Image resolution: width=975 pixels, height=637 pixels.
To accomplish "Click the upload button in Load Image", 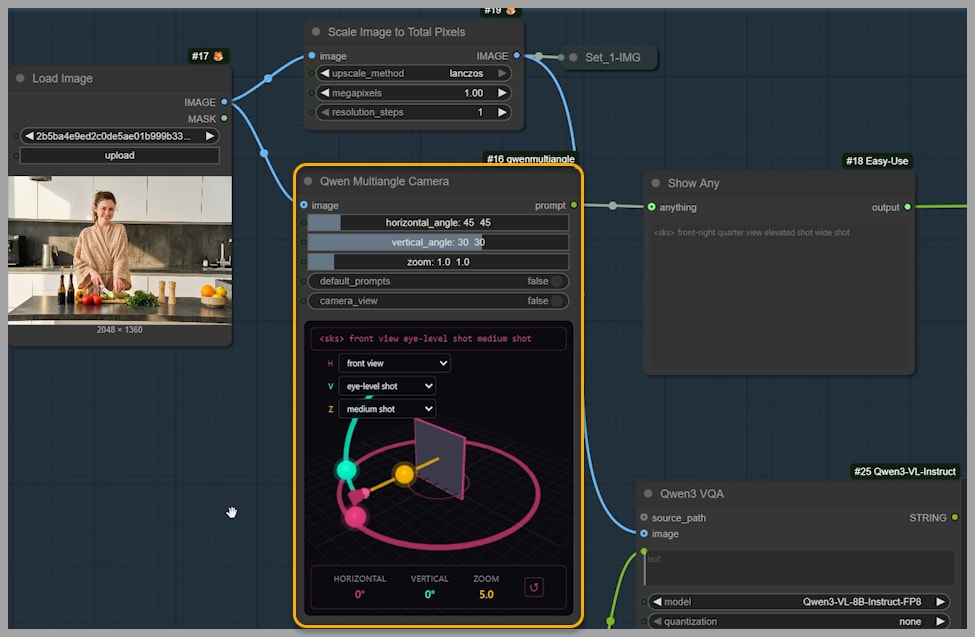I will [119, 156].
